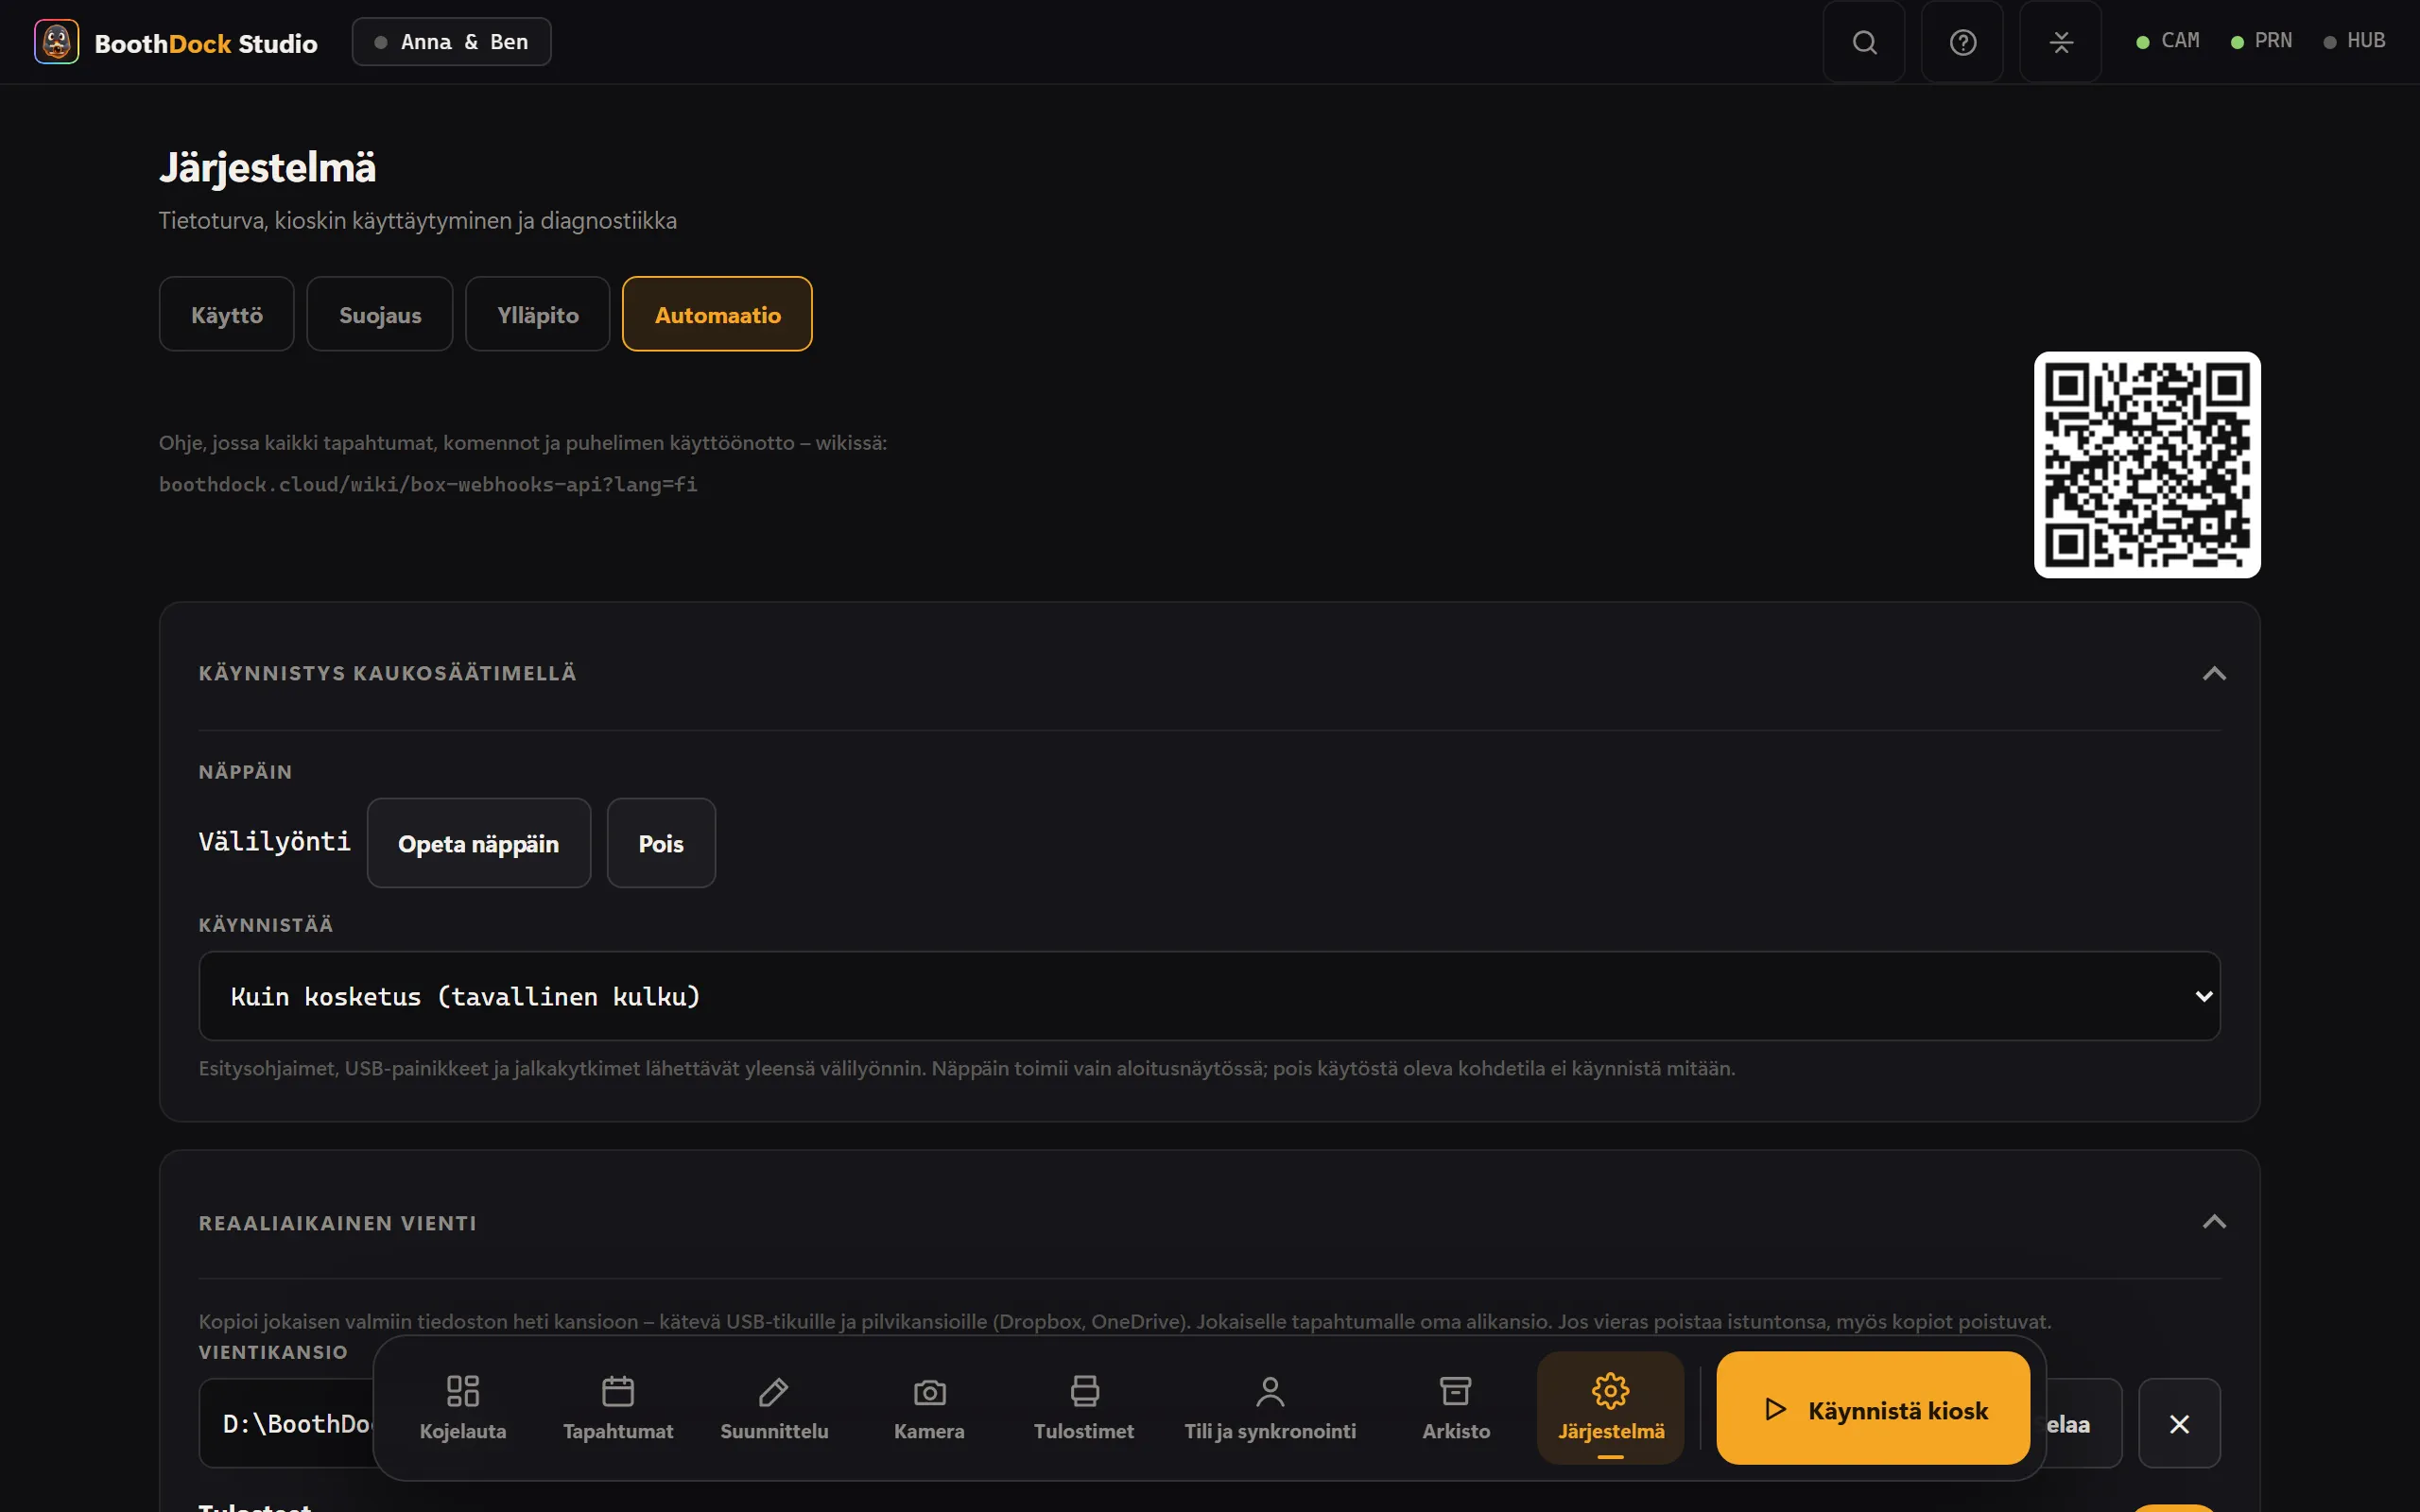Image resolution: width=2420 pixels, height=1512 pixels.
Task: Open Tili ja synkronointi from dock
Action: coord(1270,1408)
